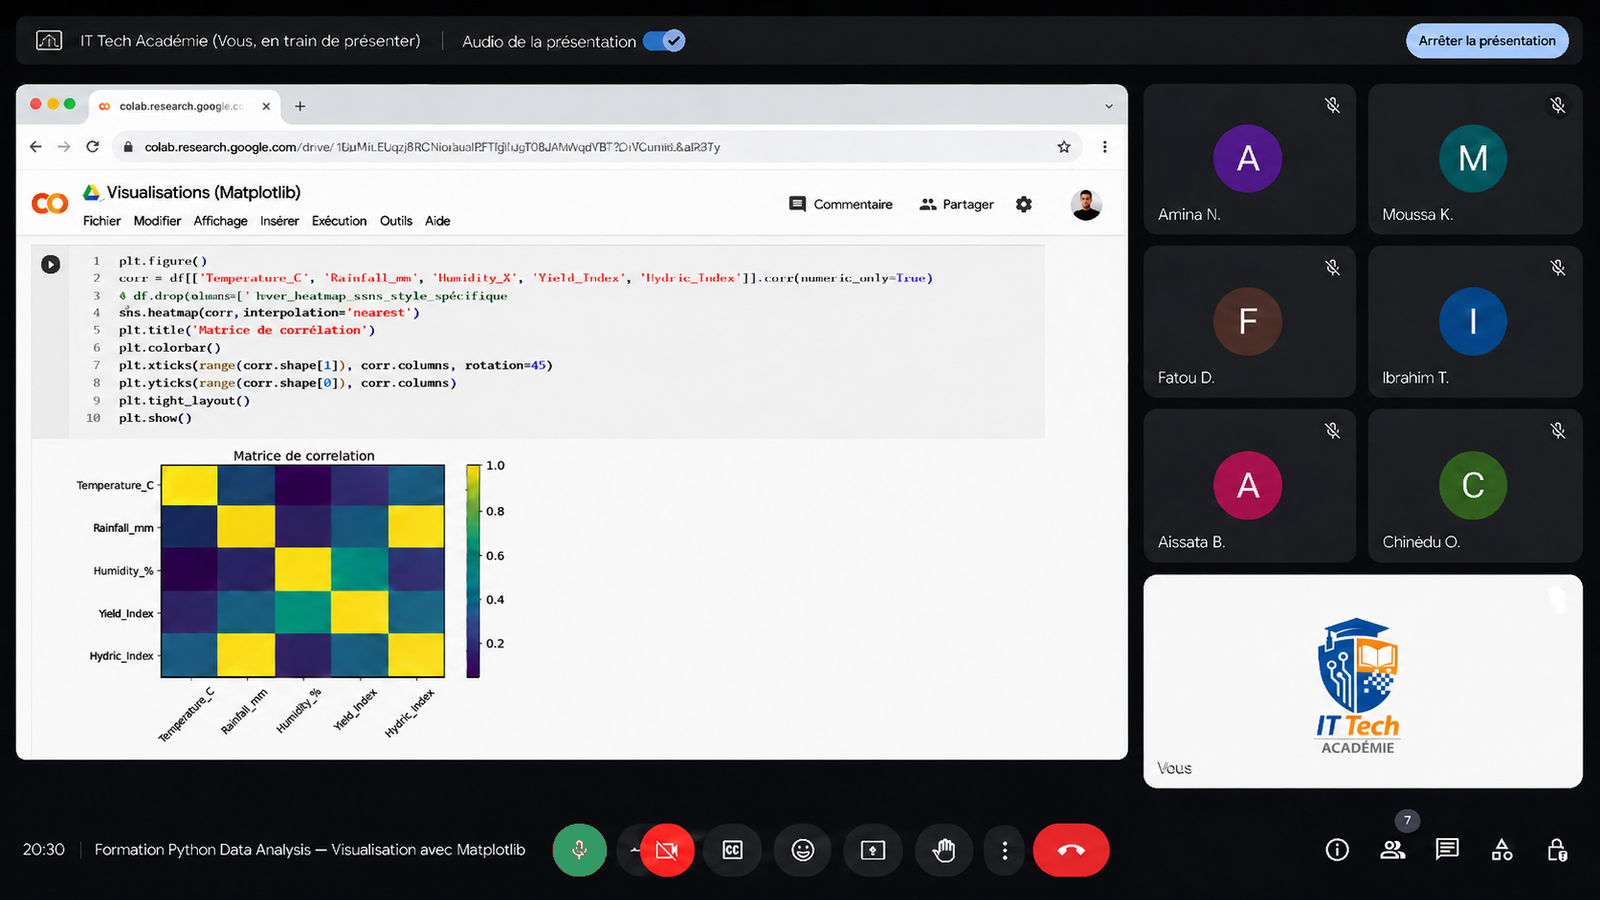Open the Exécution menu

click(339, 221)
